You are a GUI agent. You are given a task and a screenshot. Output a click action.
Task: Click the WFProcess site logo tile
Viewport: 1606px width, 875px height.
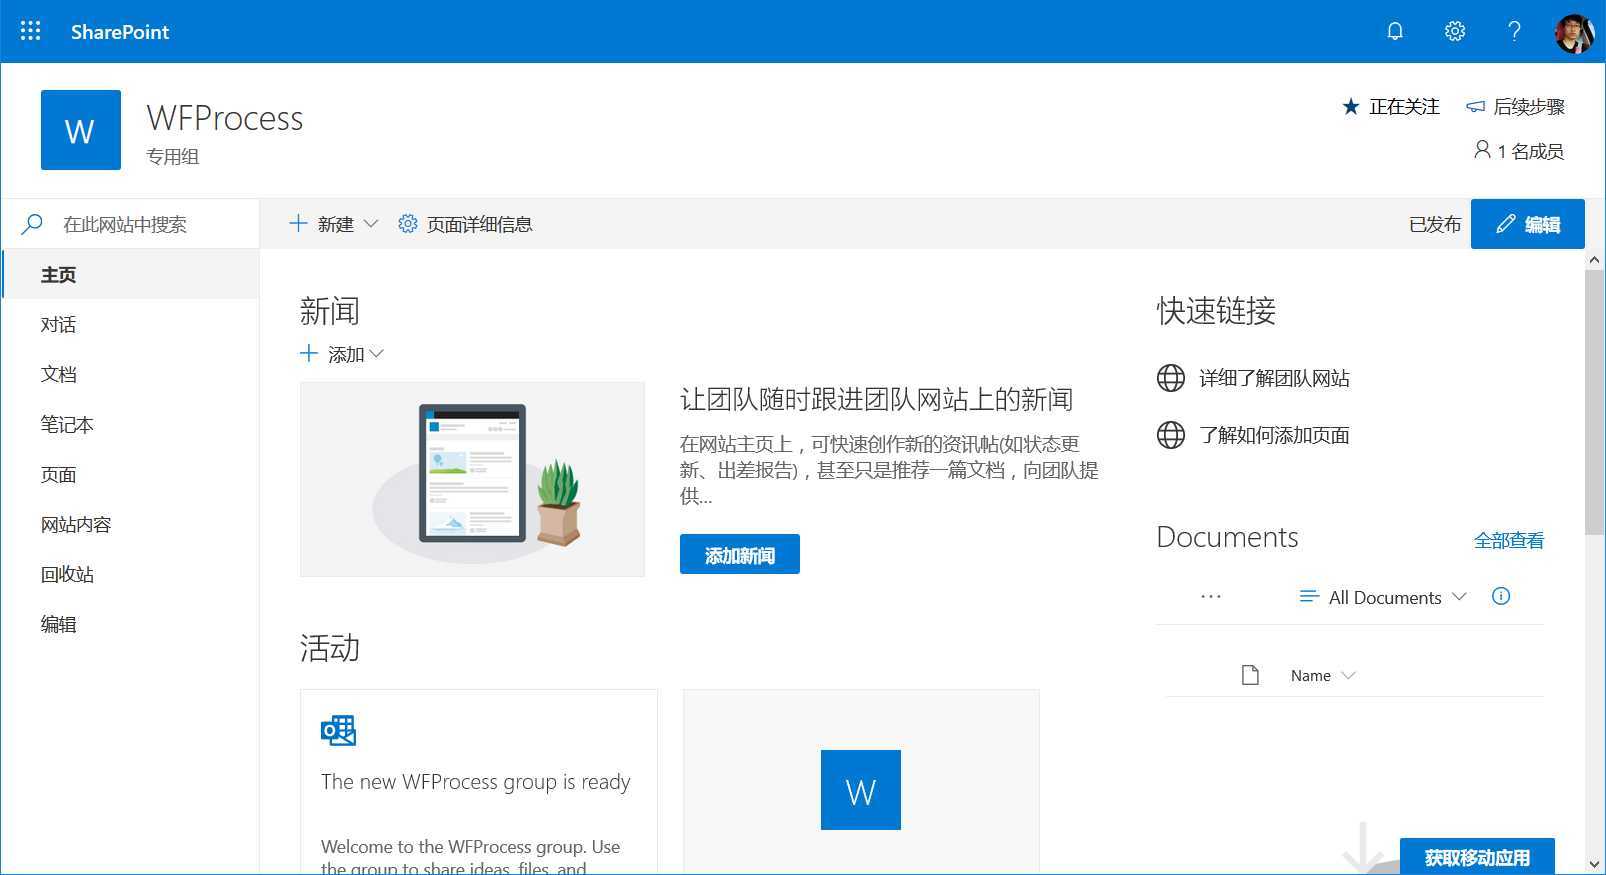[x=81, y=130]
